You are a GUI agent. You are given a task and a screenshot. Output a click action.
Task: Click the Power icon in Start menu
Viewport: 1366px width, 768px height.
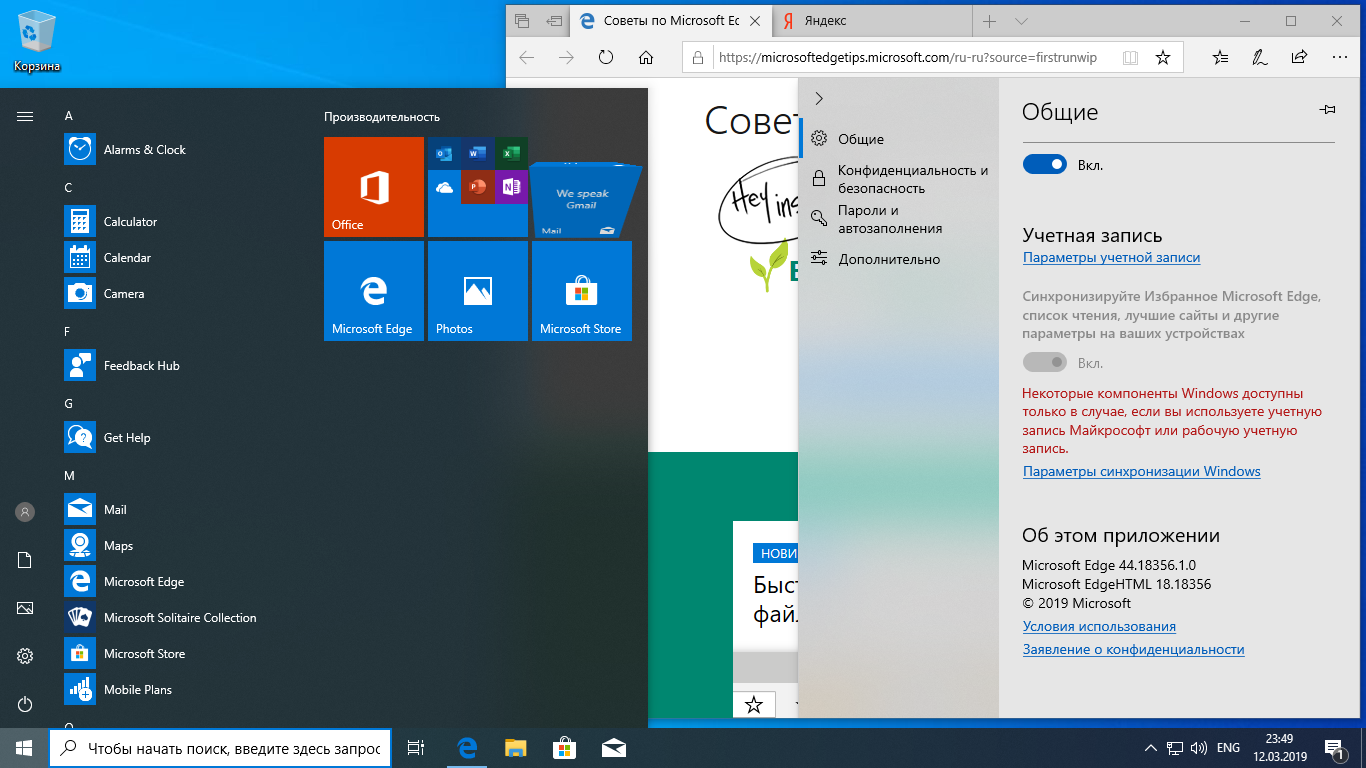[x=25, y=704]
